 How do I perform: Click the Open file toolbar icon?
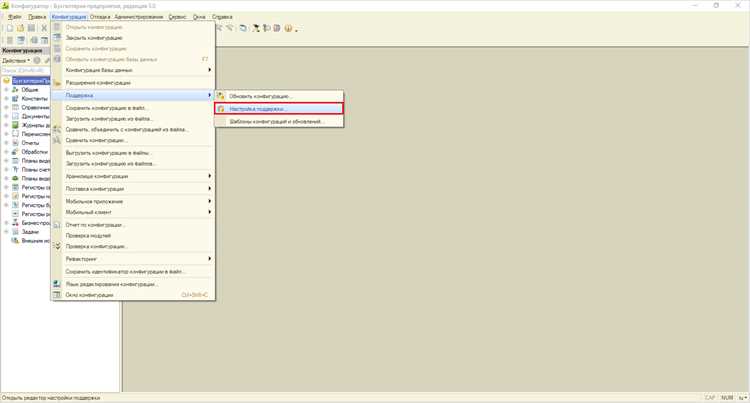tap(21, 28)
